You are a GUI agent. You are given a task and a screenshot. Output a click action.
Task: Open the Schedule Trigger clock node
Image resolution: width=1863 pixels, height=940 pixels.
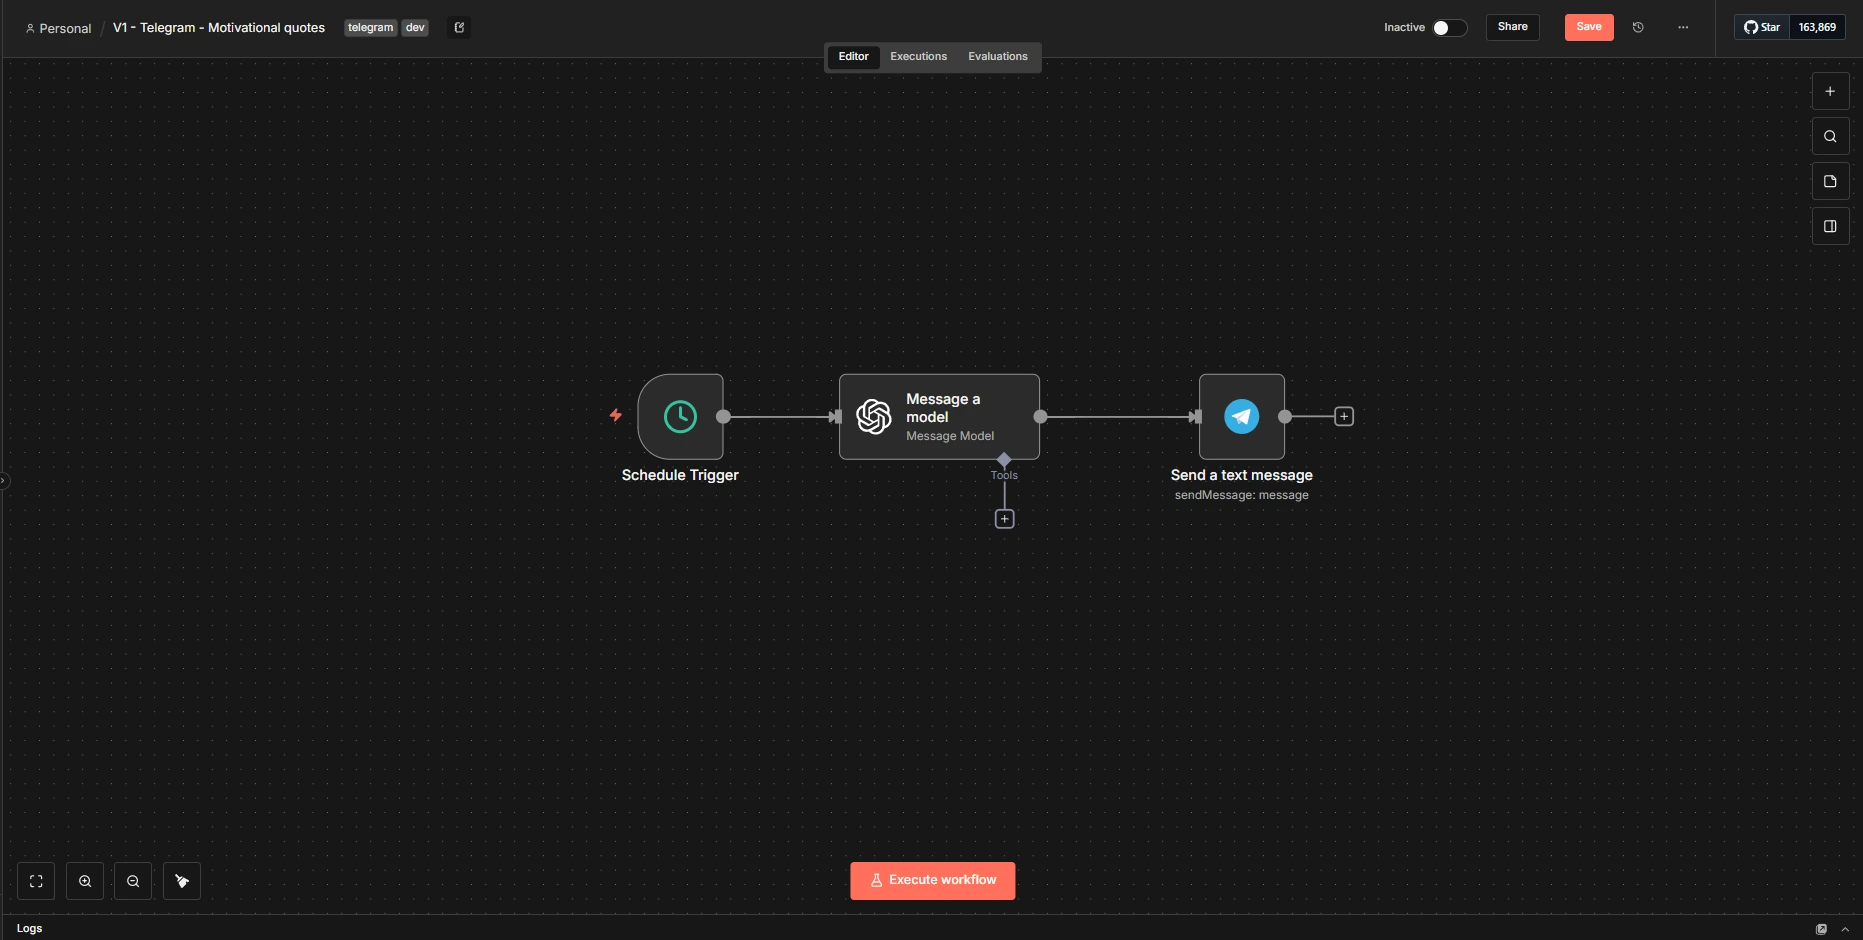[x=680, y=417]
